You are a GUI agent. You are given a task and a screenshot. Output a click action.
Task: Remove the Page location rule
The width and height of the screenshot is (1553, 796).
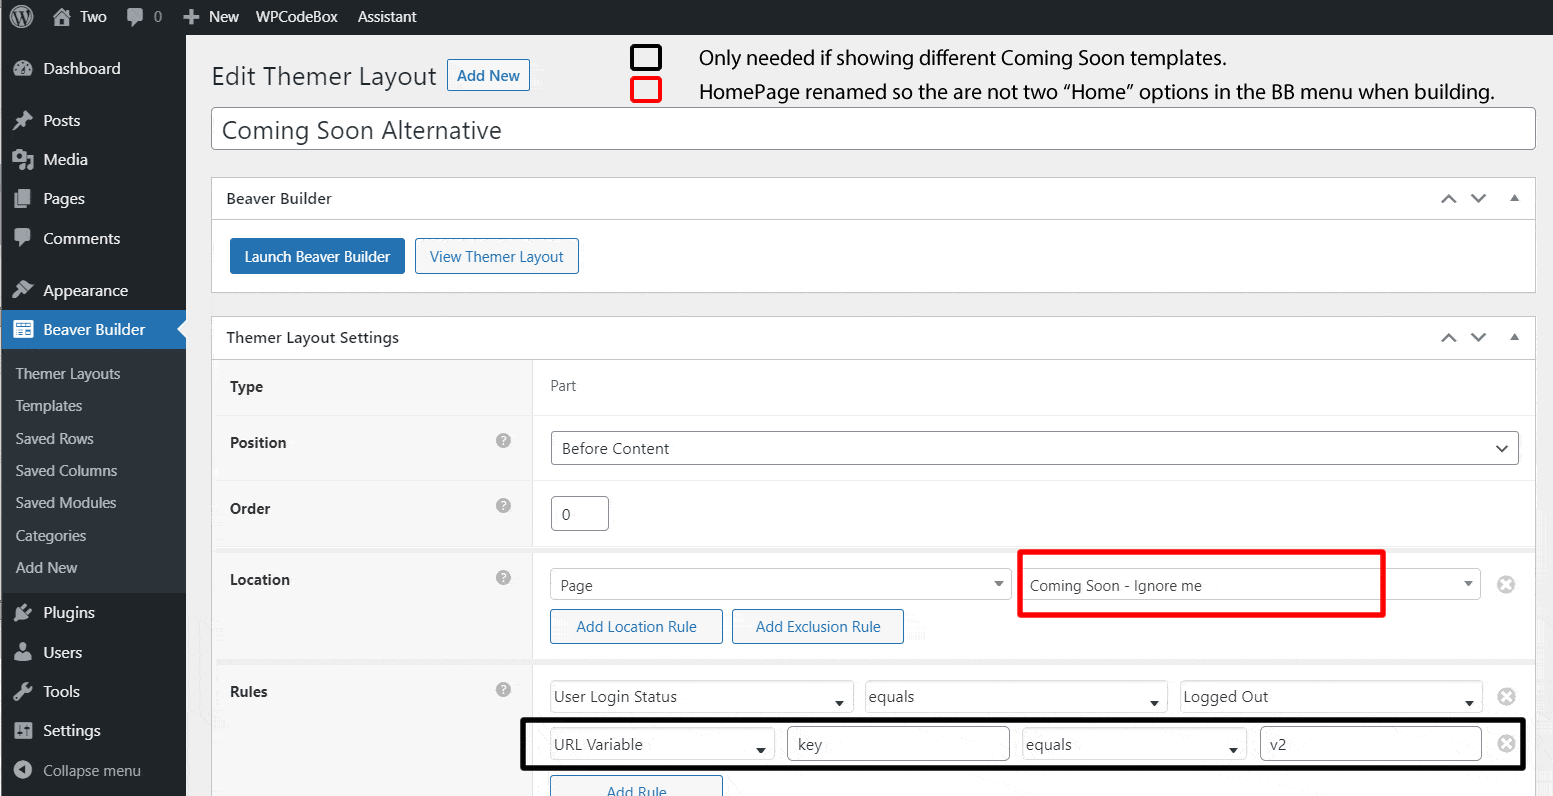pyautogui.click(x=1506, y=584)
